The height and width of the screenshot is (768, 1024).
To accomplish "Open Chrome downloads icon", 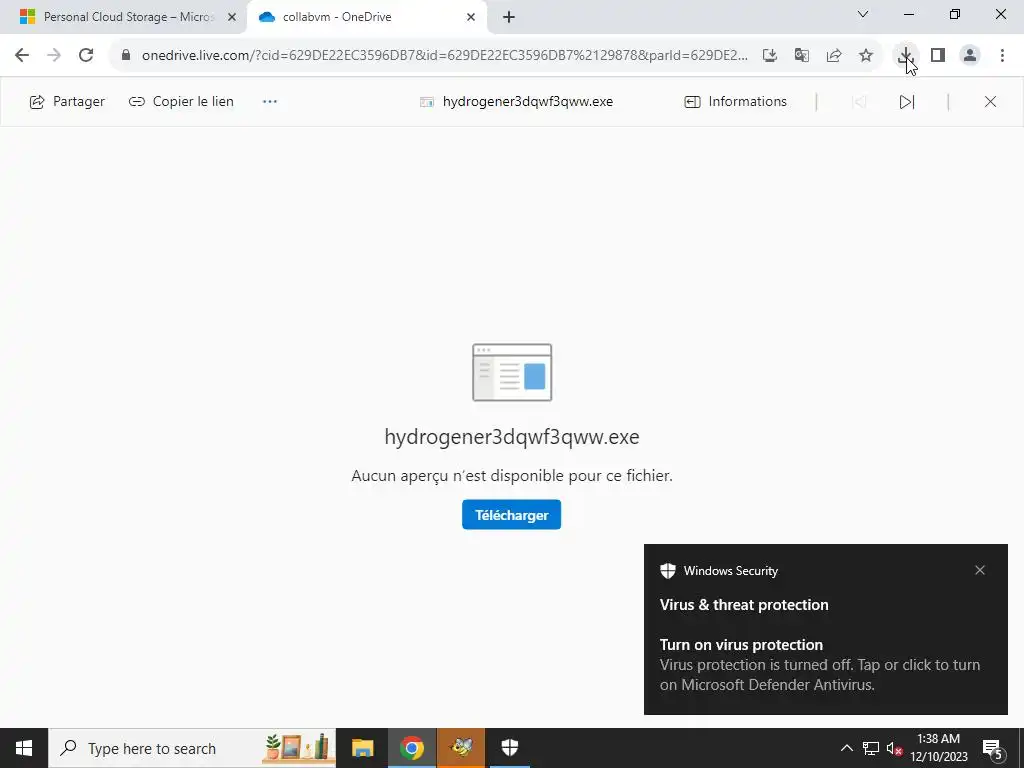I will click(906, 56).
